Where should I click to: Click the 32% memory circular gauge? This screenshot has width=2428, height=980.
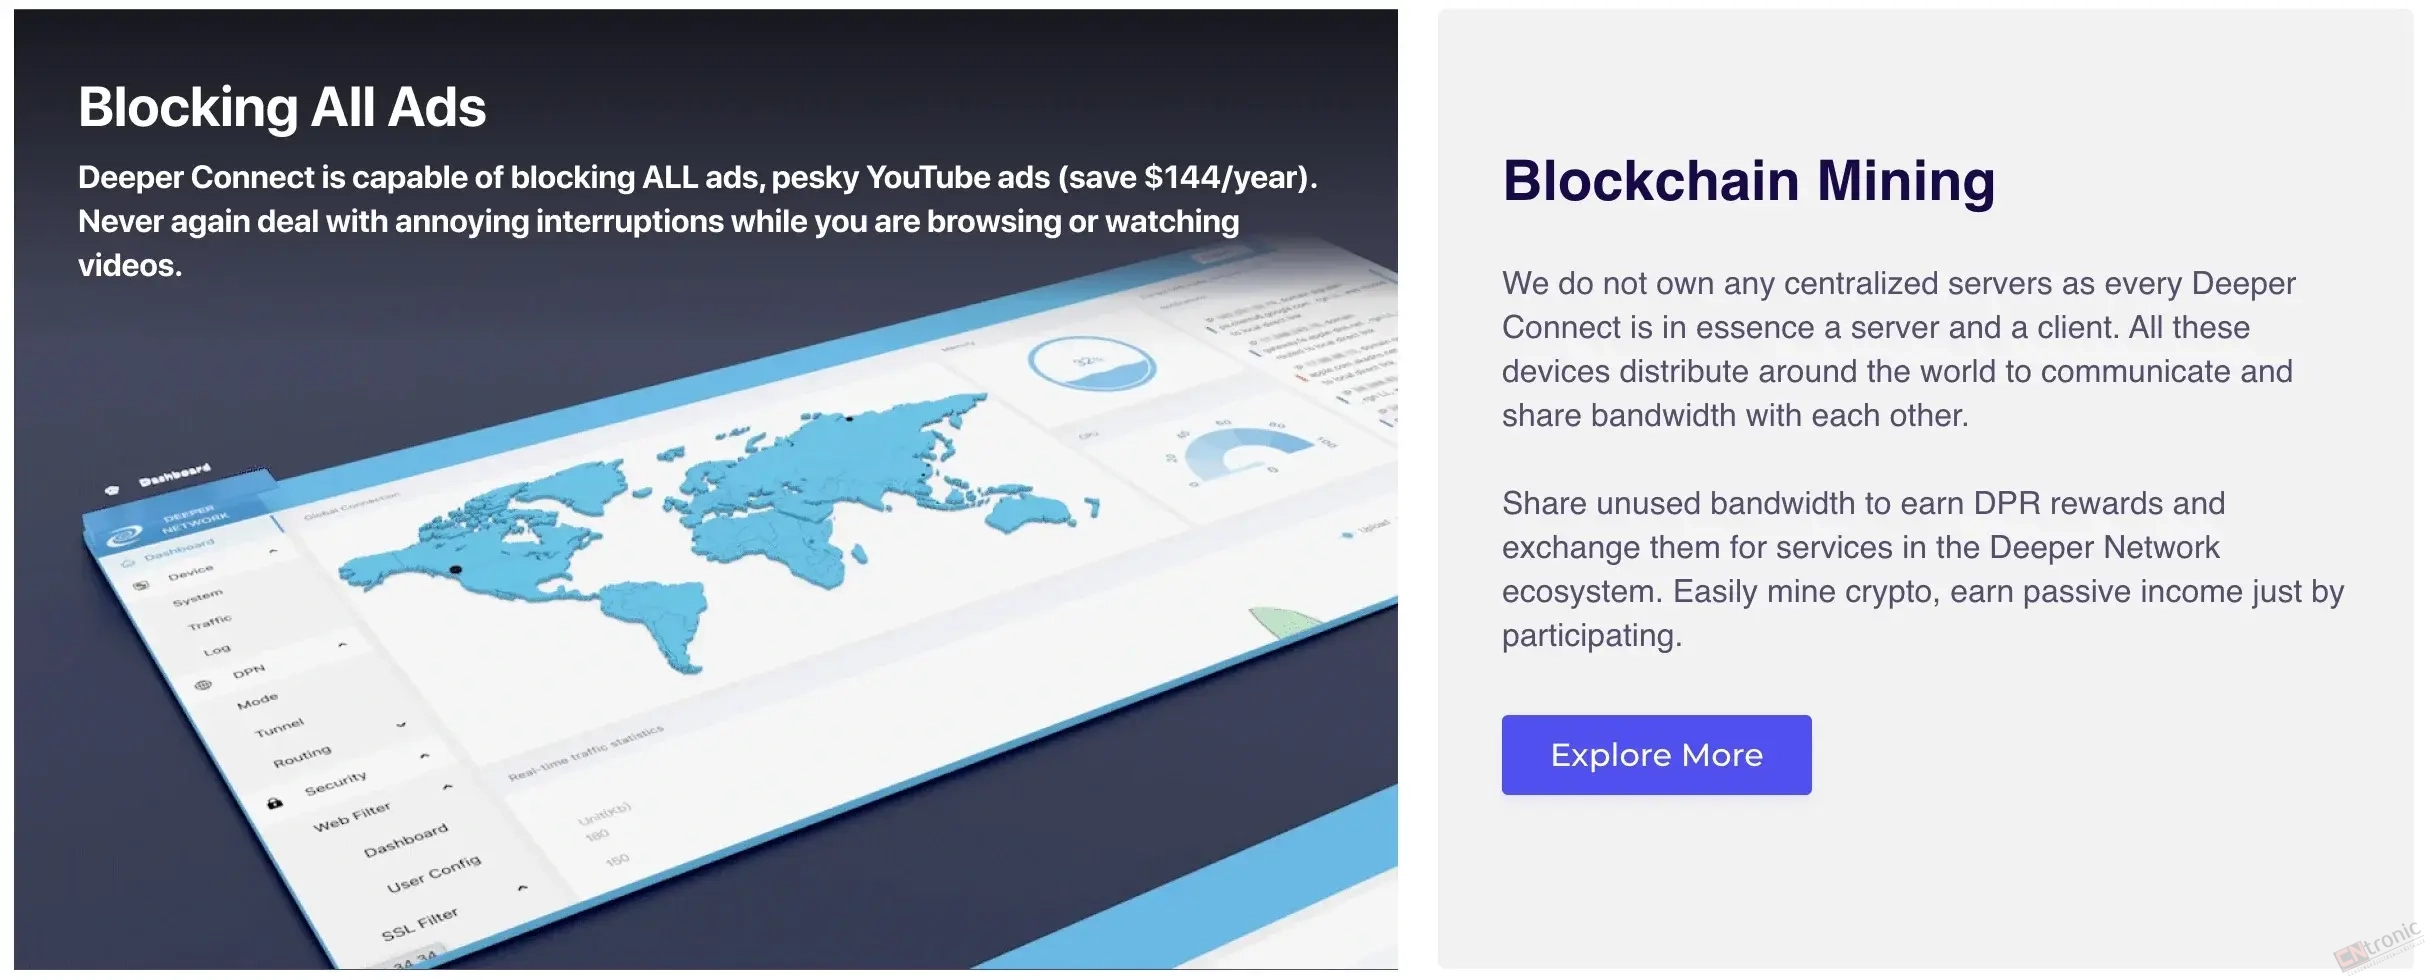coord(1092,362)
